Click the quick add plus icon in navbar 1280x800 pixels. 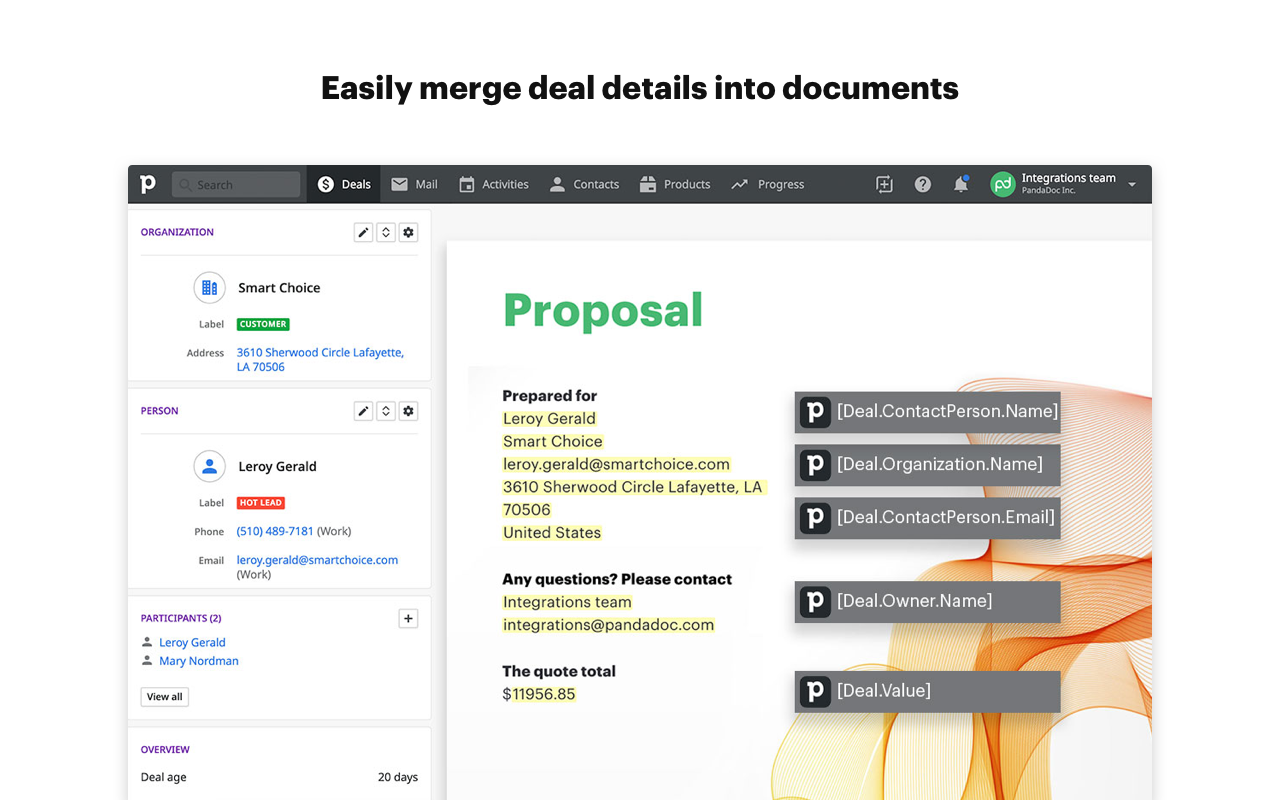884,184
